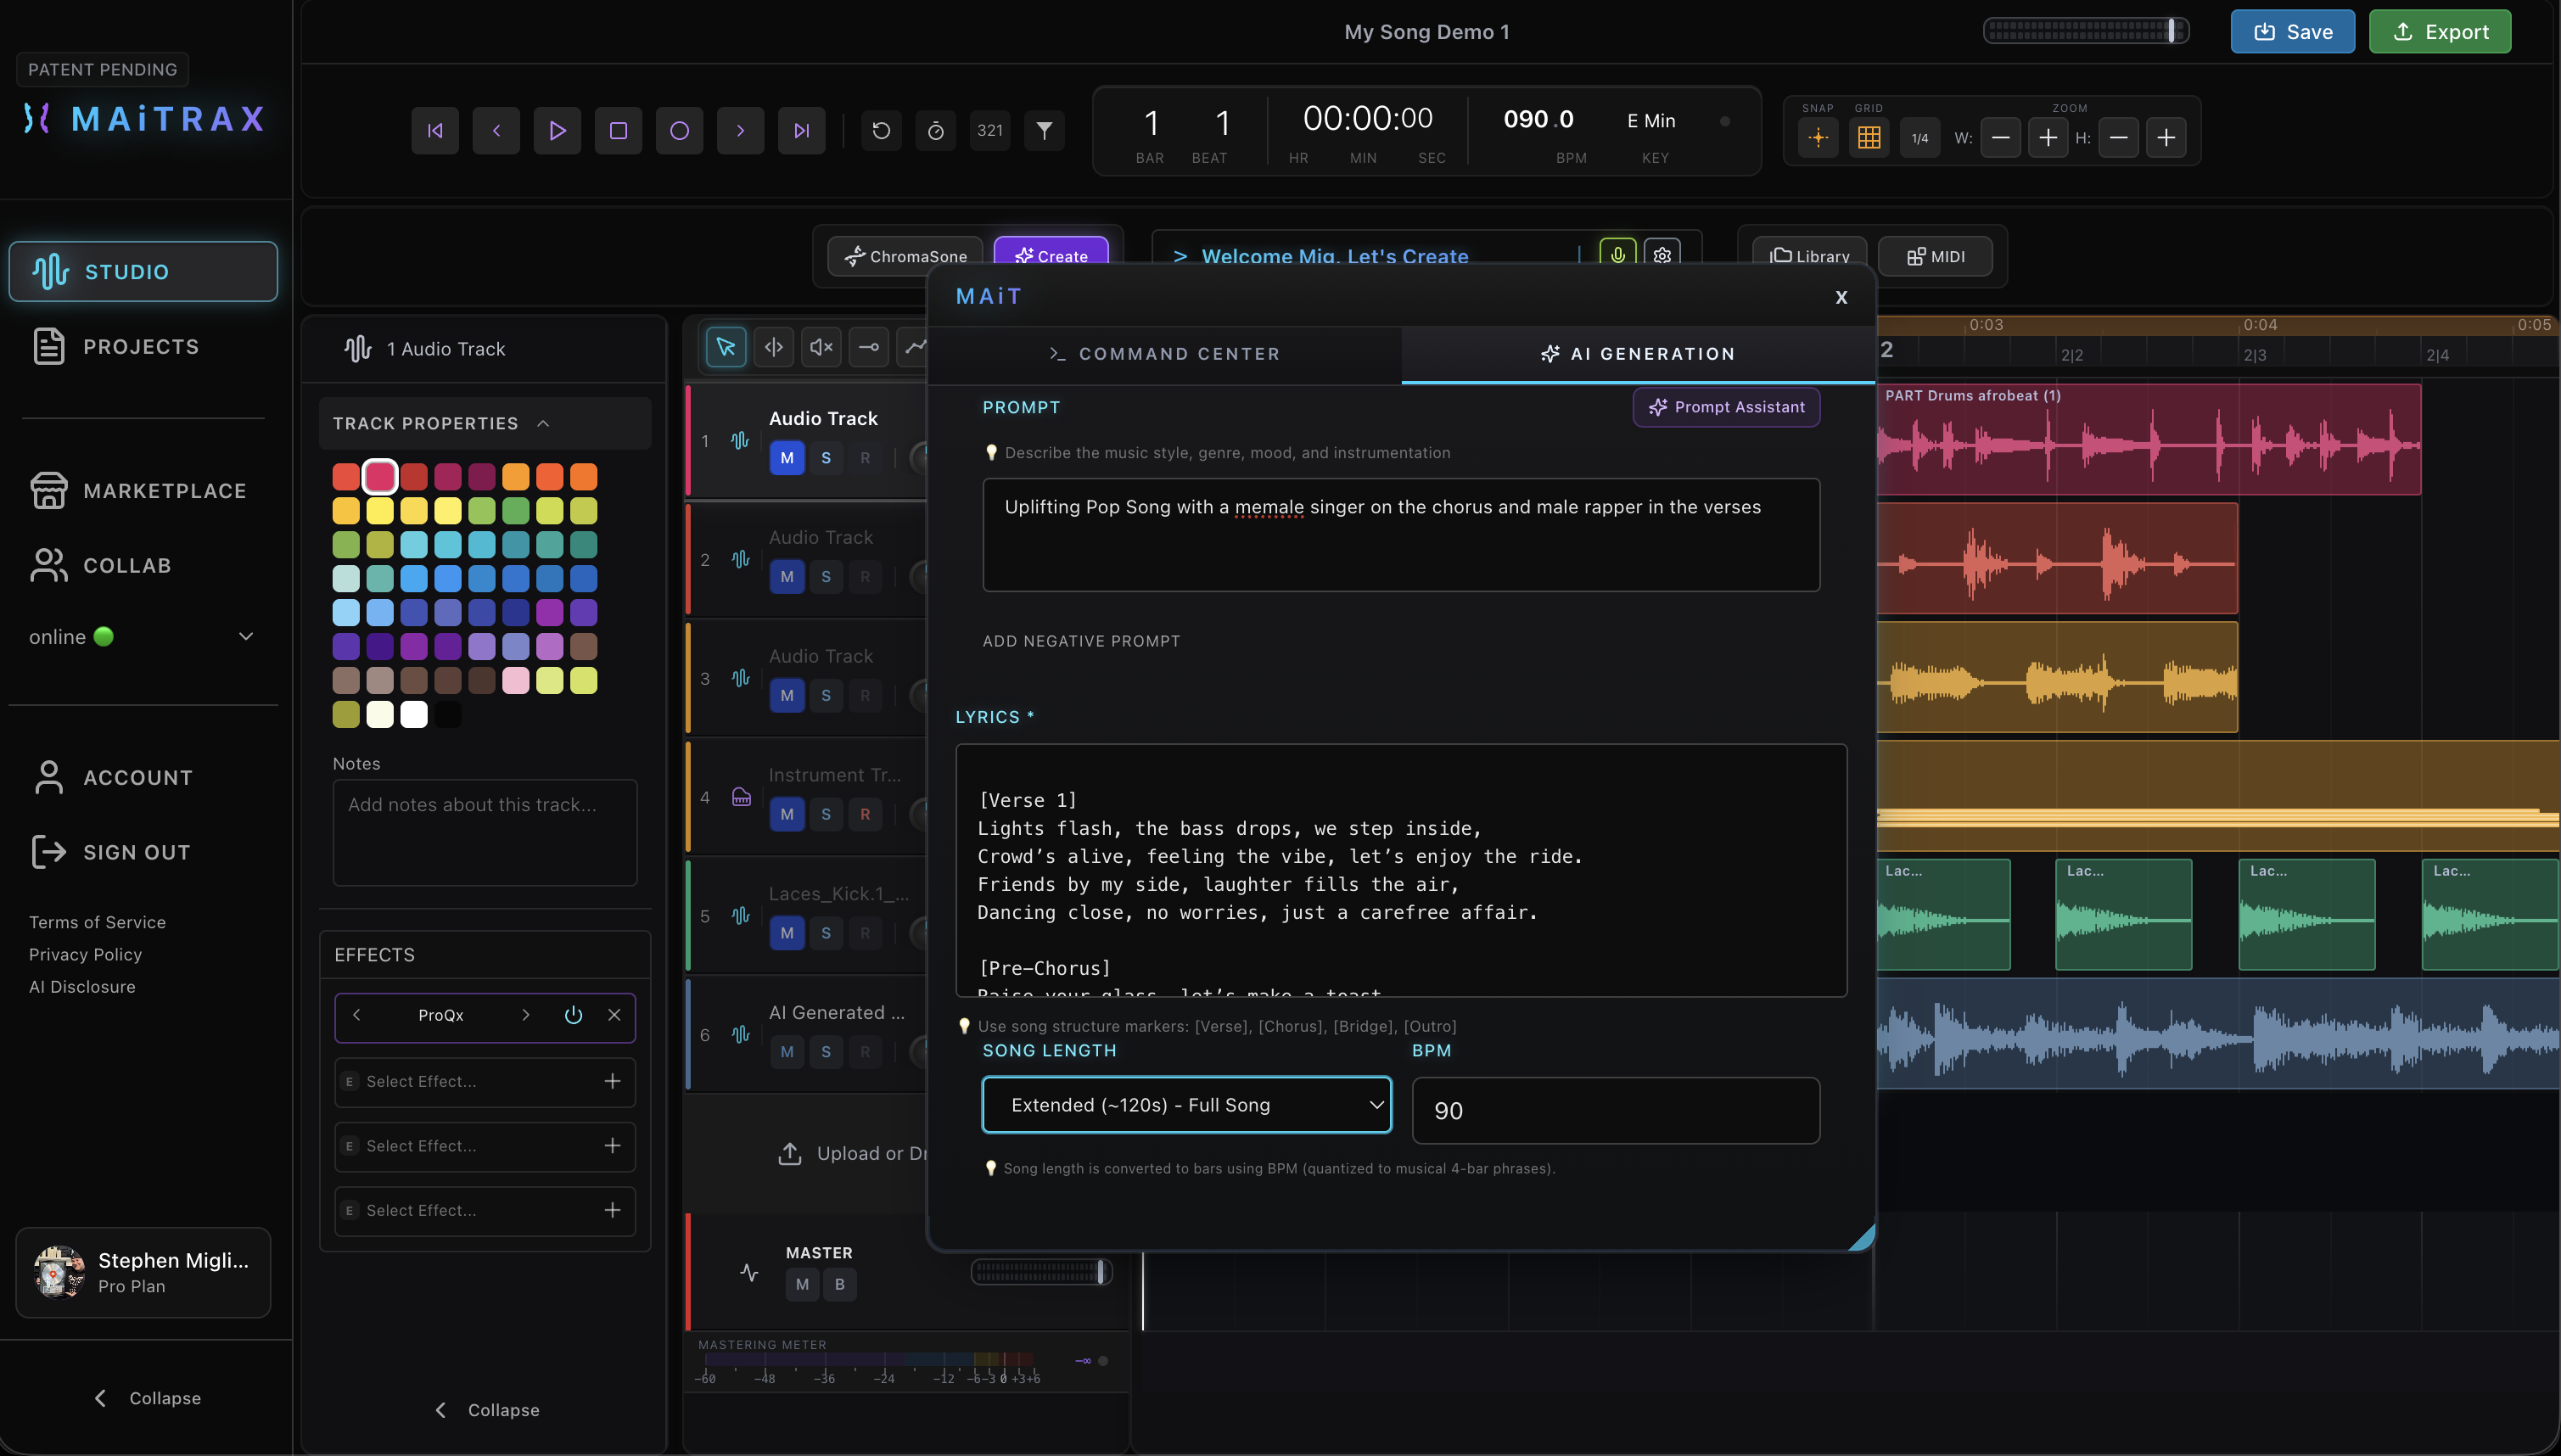Screen dimensions: 2561x1456
Task: Select the split clip tool
Action: pyautogui.click(x=774, y=347)
